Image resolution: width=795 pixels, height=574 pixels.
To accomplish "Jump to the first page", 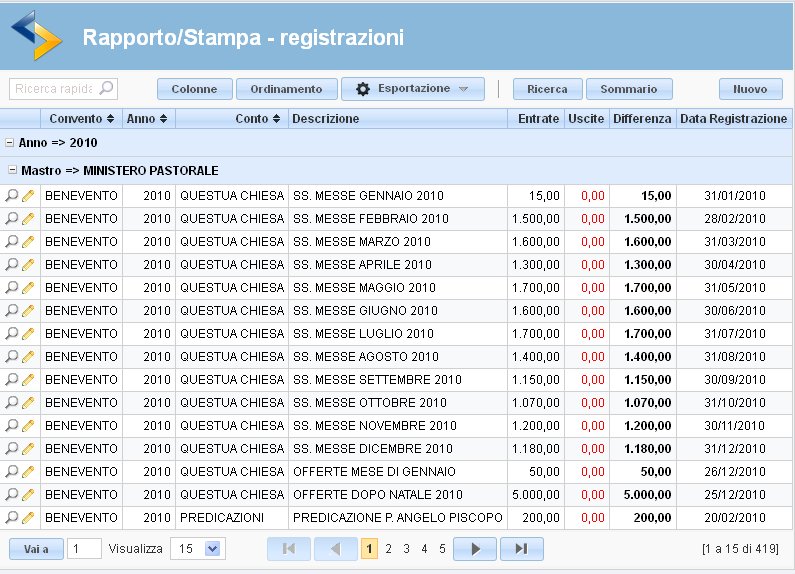I will pyautogui.click(x=288, y=549).
